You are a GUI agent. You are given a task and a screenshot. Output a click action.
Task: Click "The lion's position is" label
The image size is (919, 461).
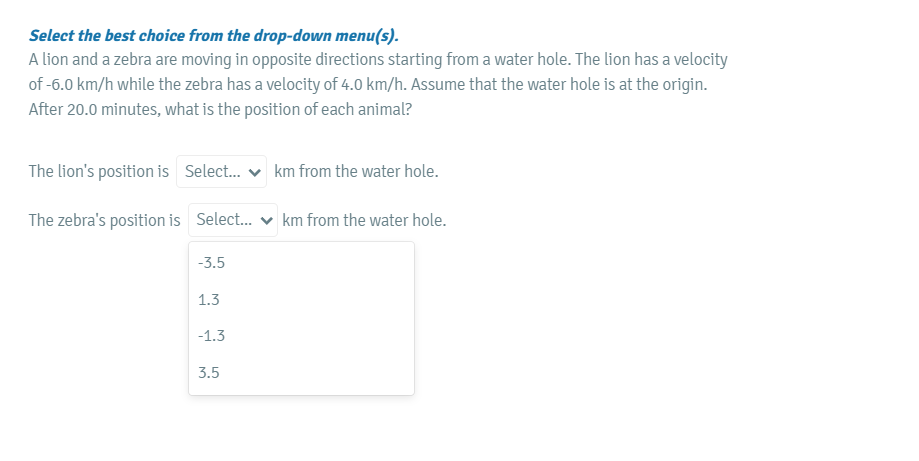click(x=99, y=171)
